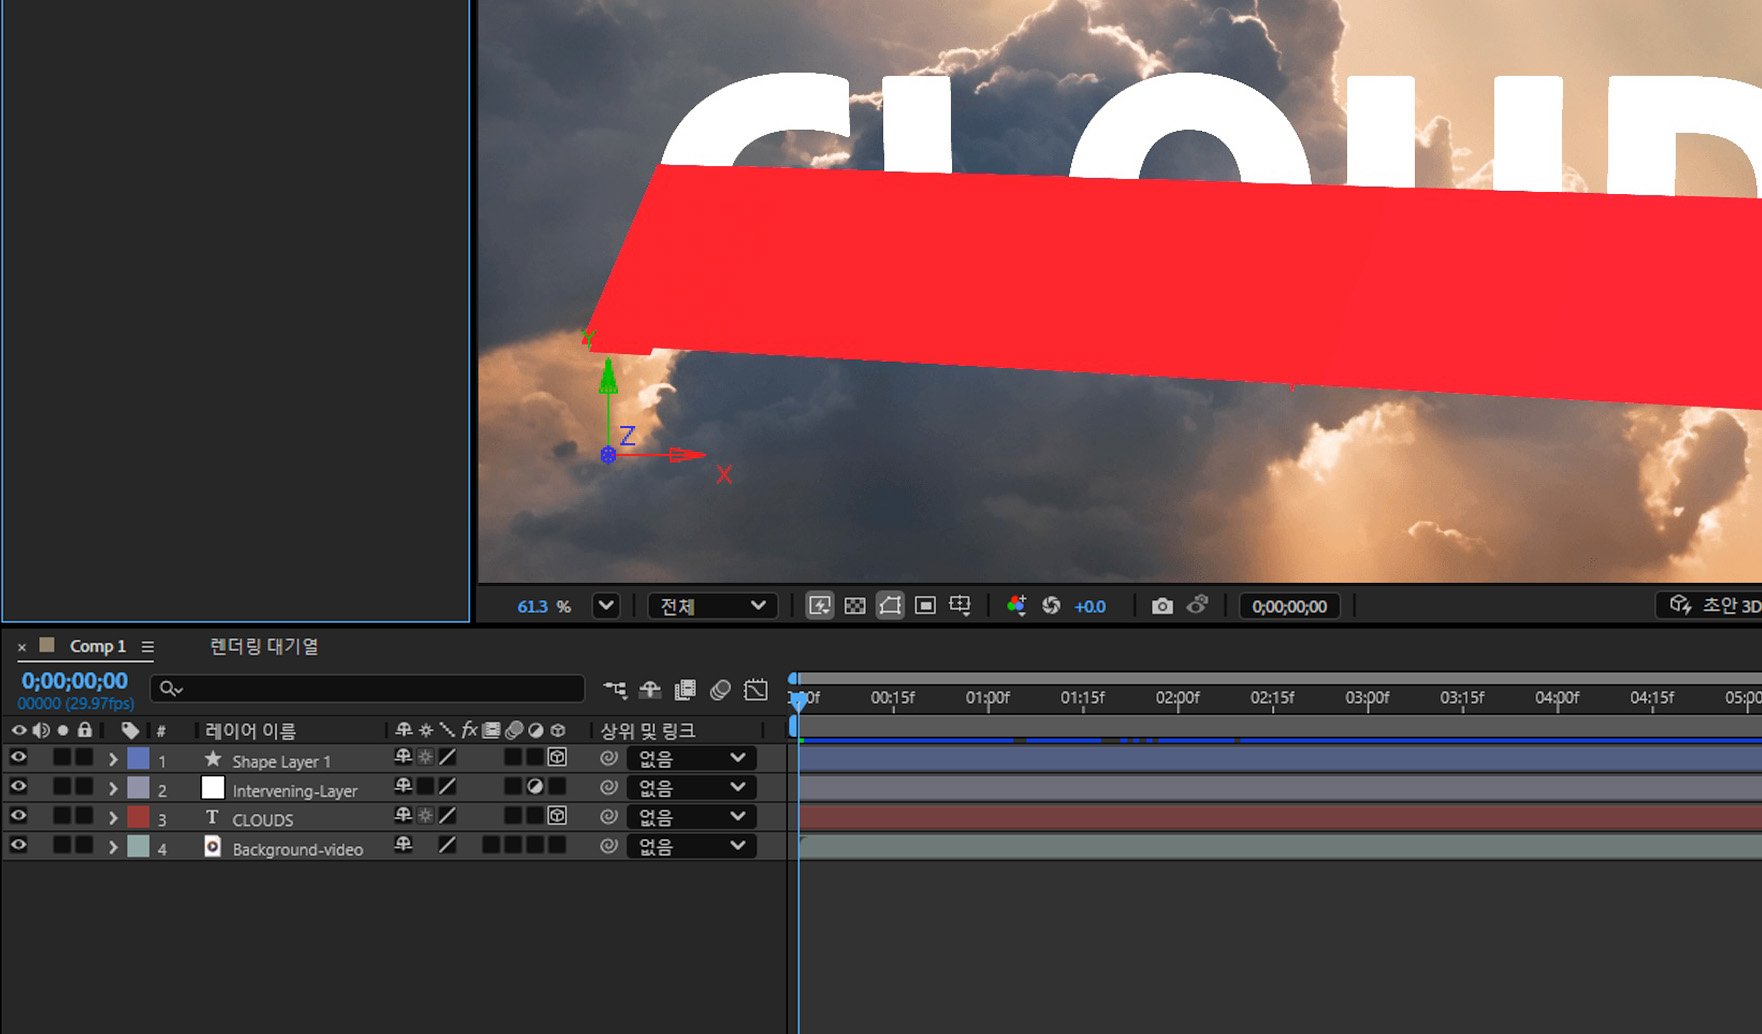Open parent dropdown for Intervening-Layer
This screenshot has width=1762, height=1034.
coord(691,788)
